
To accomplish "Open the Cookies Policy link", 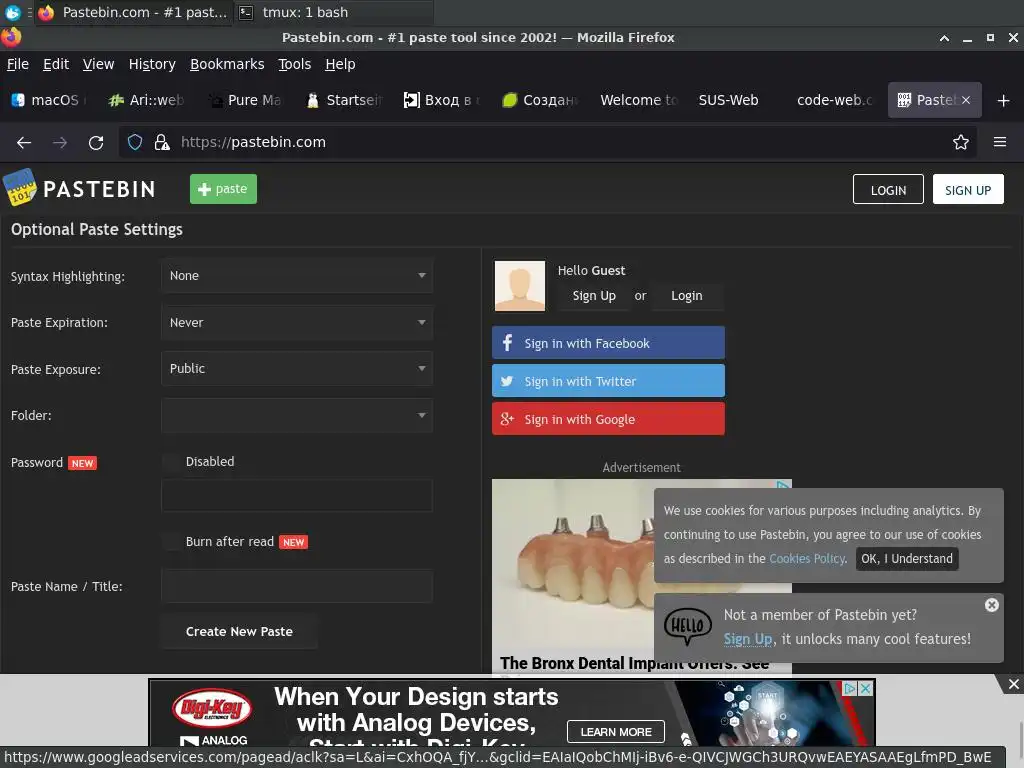I will [x=807, y=559].
